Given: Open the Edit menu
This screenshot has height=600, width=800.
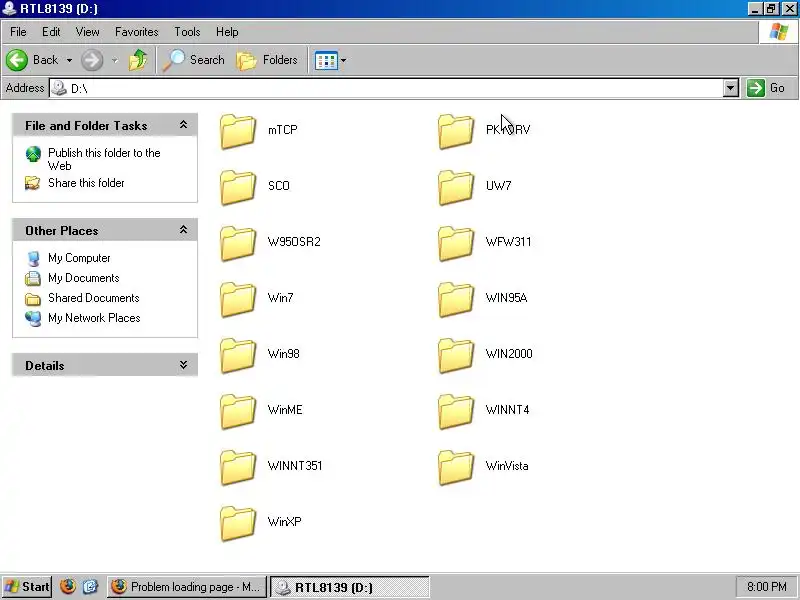Looking at the screenshot, I should click(x=51, y=32).
